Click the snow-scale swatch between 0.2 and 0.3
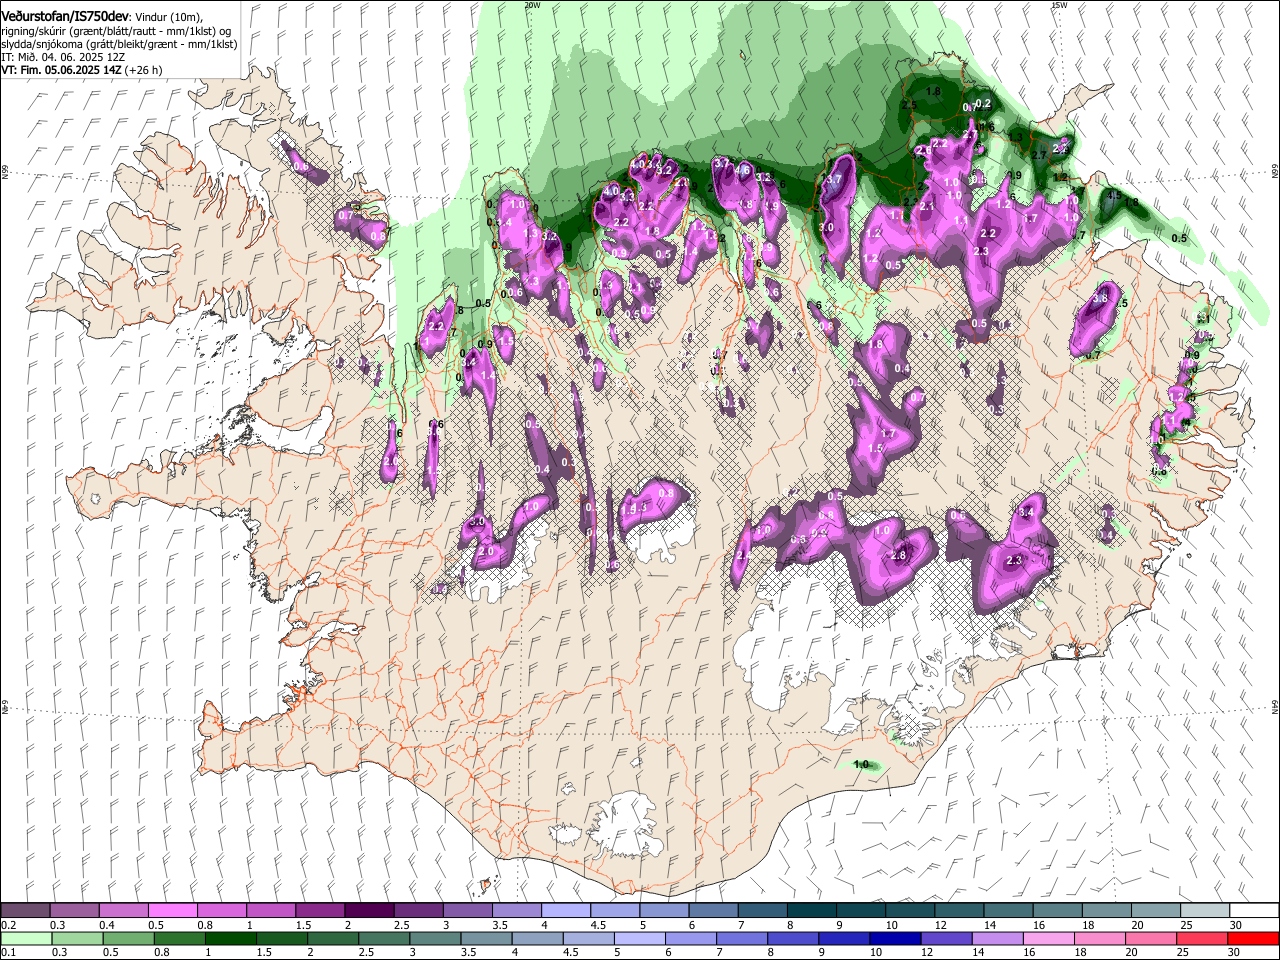1280x960 pixels. (25, 911)
